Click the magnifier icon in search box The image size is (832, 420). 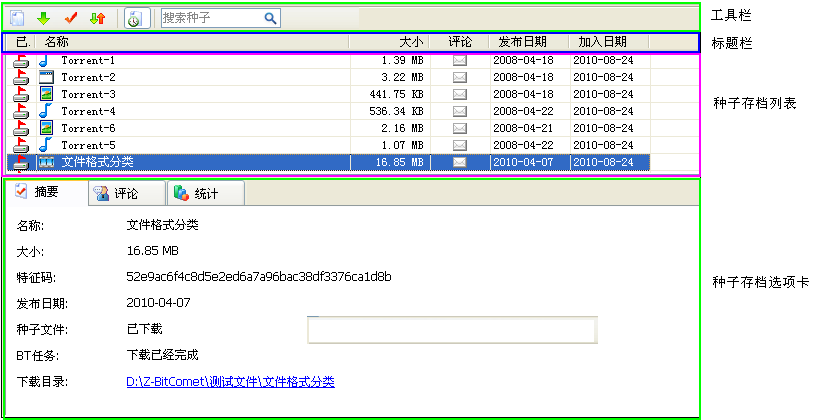point(270,18)
